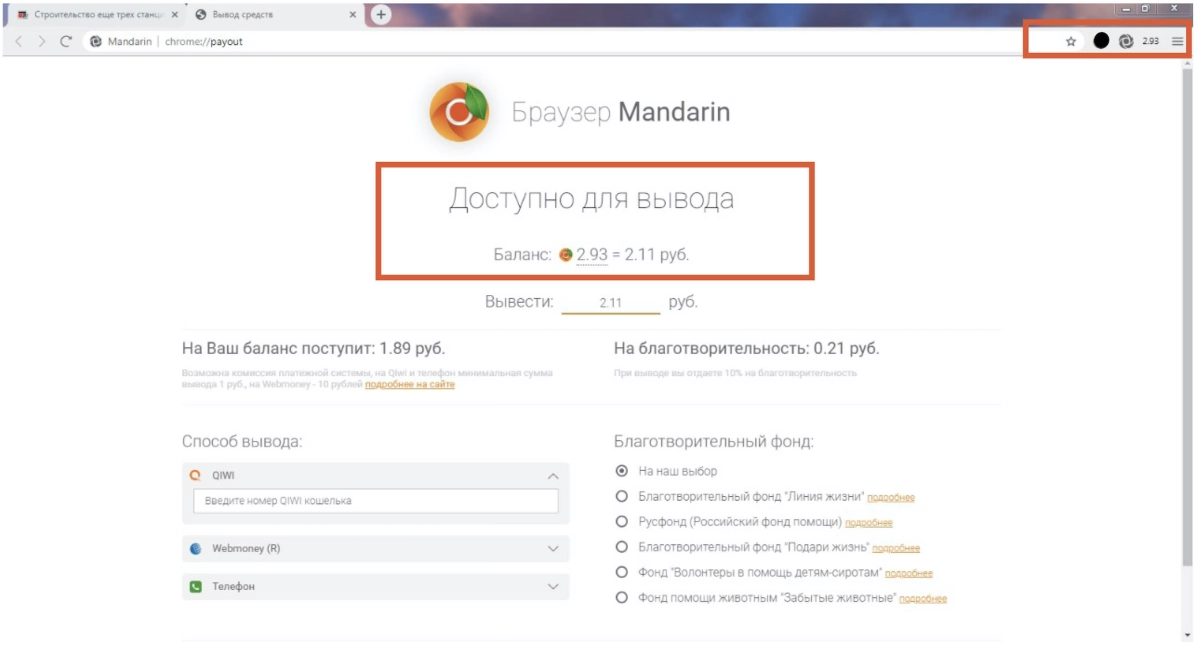
Task: Click the Mandarin site icon in address bar
Action: pyautogui.click(x=96, y=42)
